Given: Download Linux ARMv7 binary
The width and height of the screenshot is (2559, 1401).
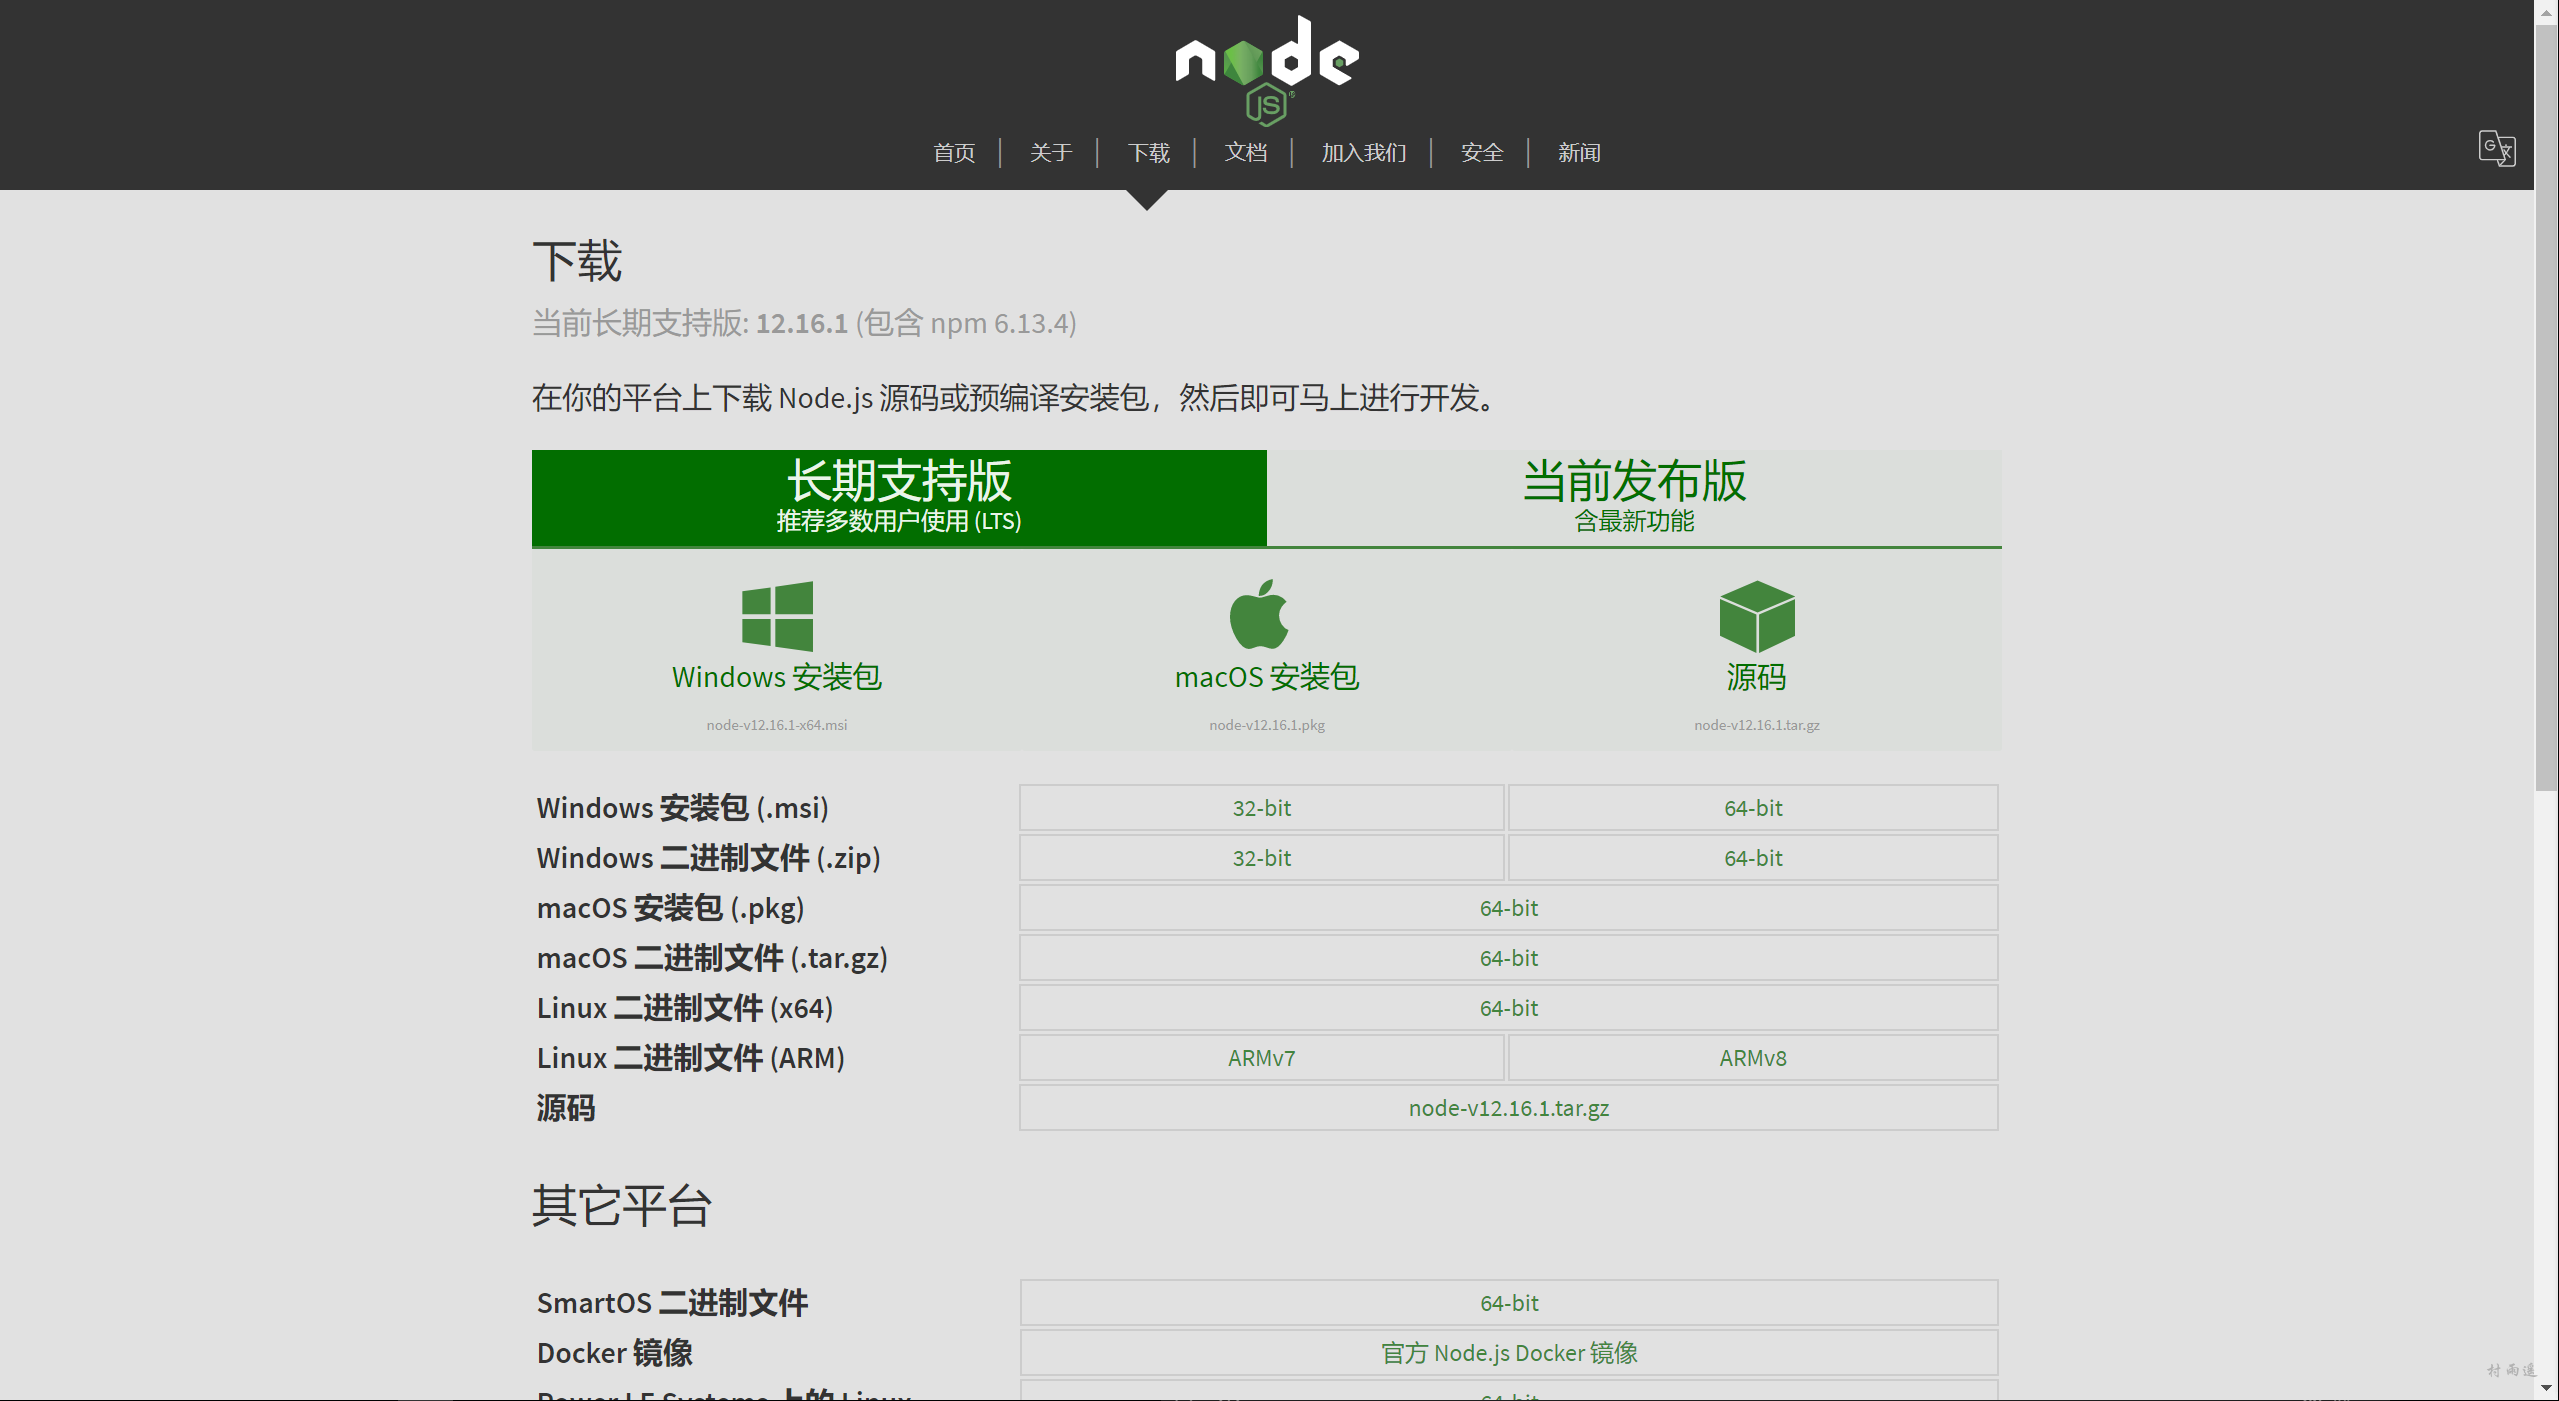Looking at the screenshot, I should point(1261,1058).
